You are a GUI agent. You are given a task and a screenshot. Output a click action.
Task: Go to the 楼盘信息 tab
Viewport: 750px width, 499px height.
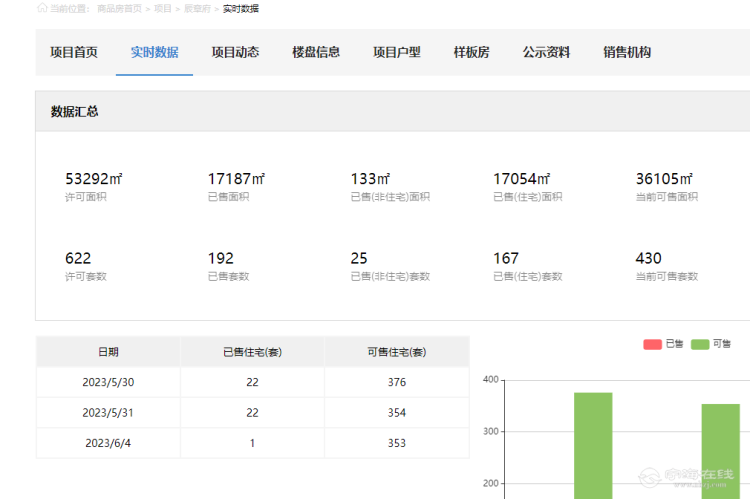316,52
